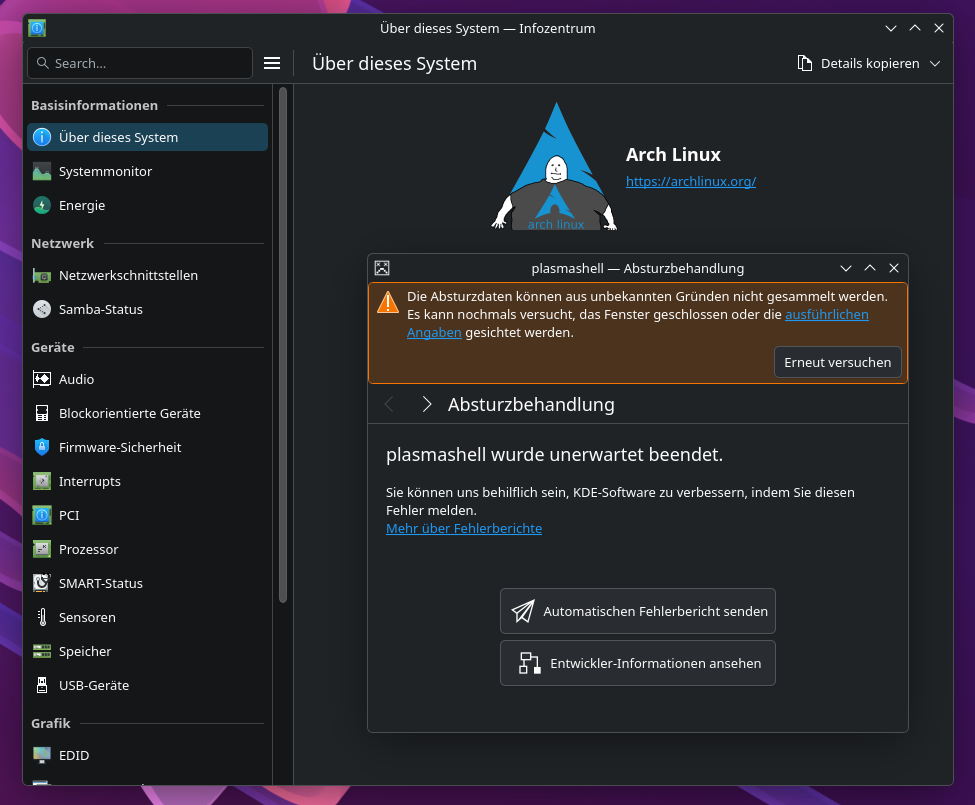Select Systemmonitor text in sidebar
975x805 pixels.
pos(105,172)
